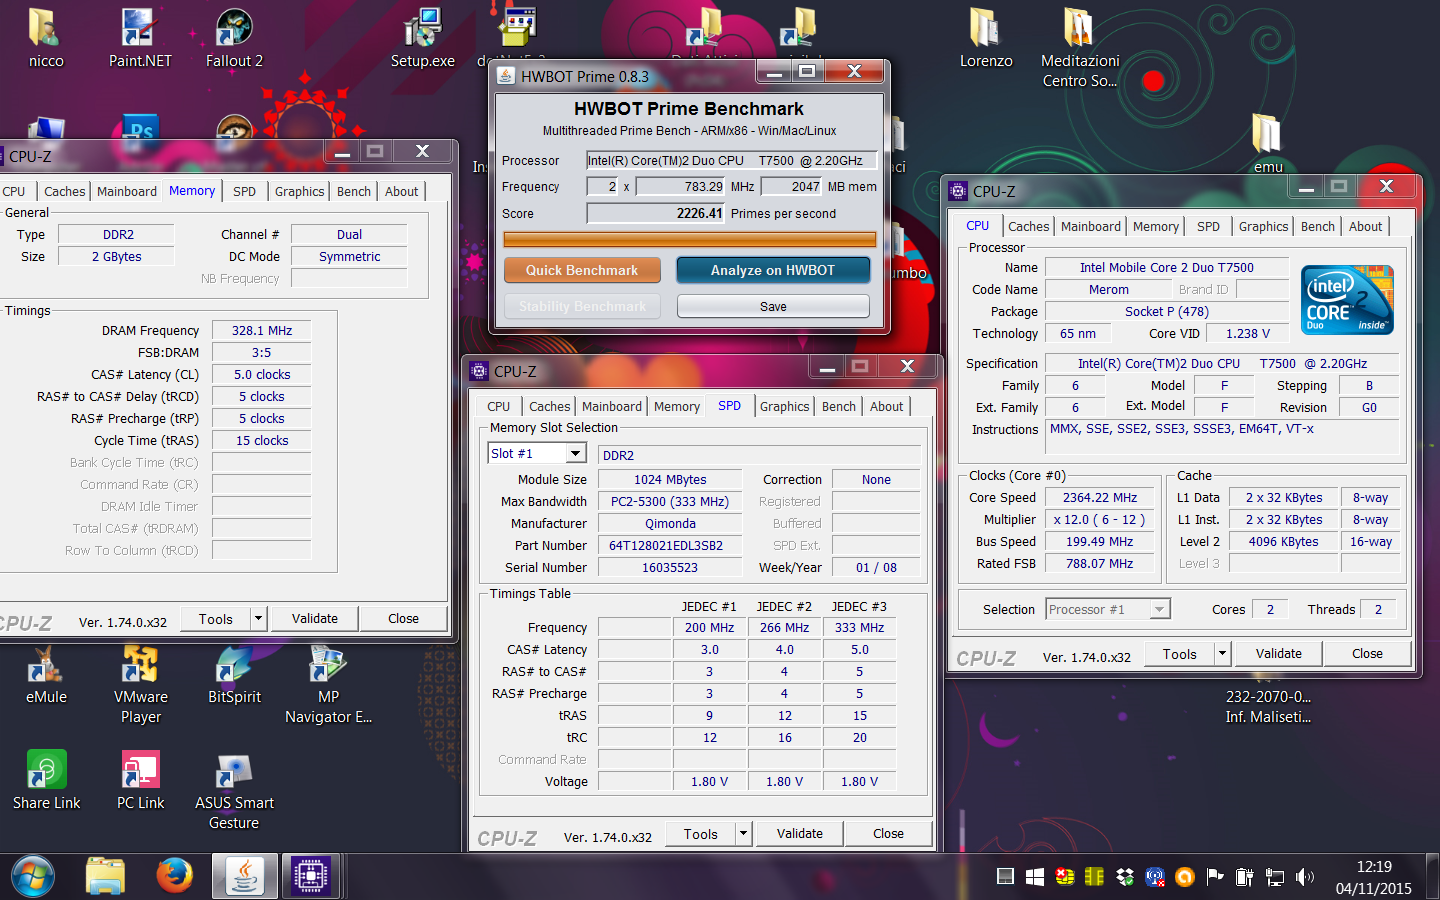This screenshot has width=1440, height=900.
Task: Click the battery tray icon
Action: tap(1245, 877)
